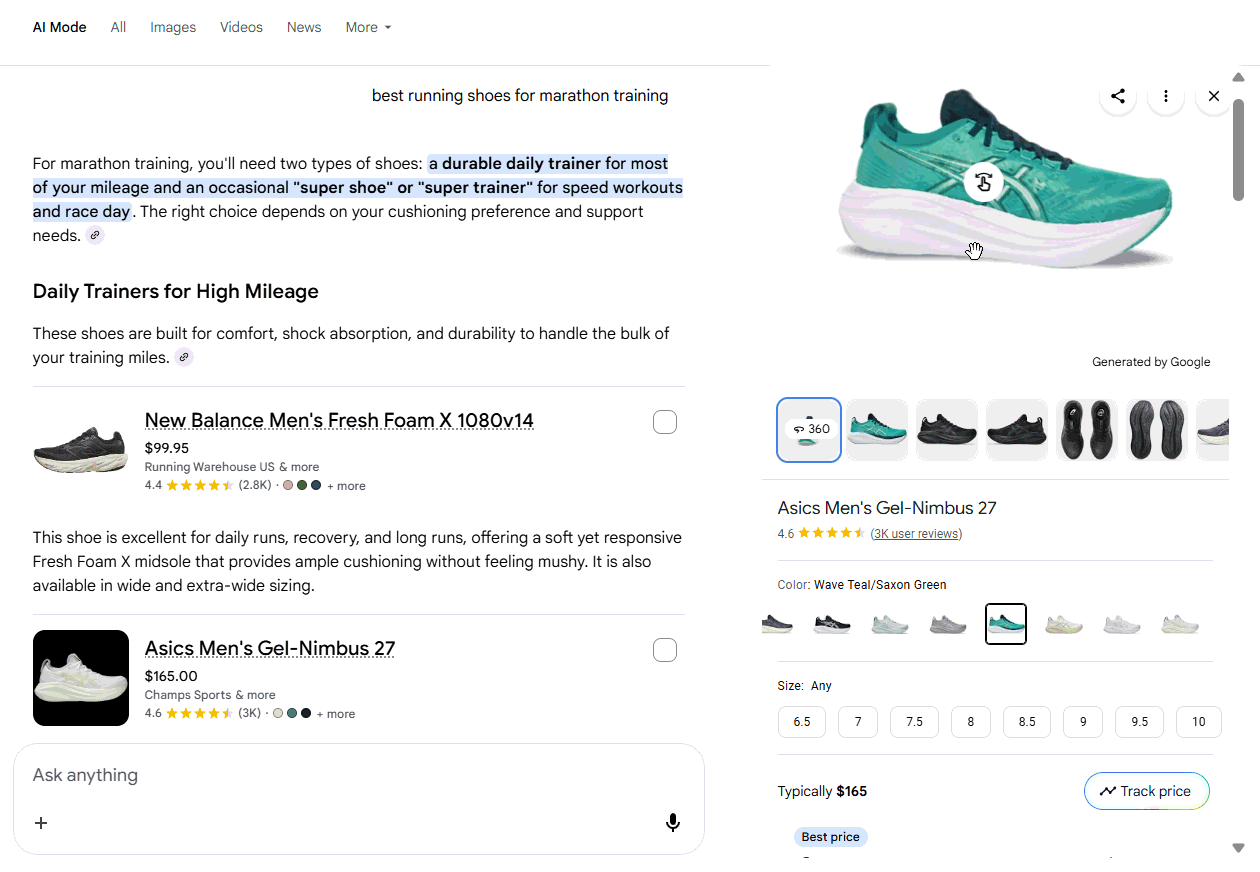The image size is (1260, 872).
Task: Select the black shoes top-view thumbnail
Action: coord(1087,430)
